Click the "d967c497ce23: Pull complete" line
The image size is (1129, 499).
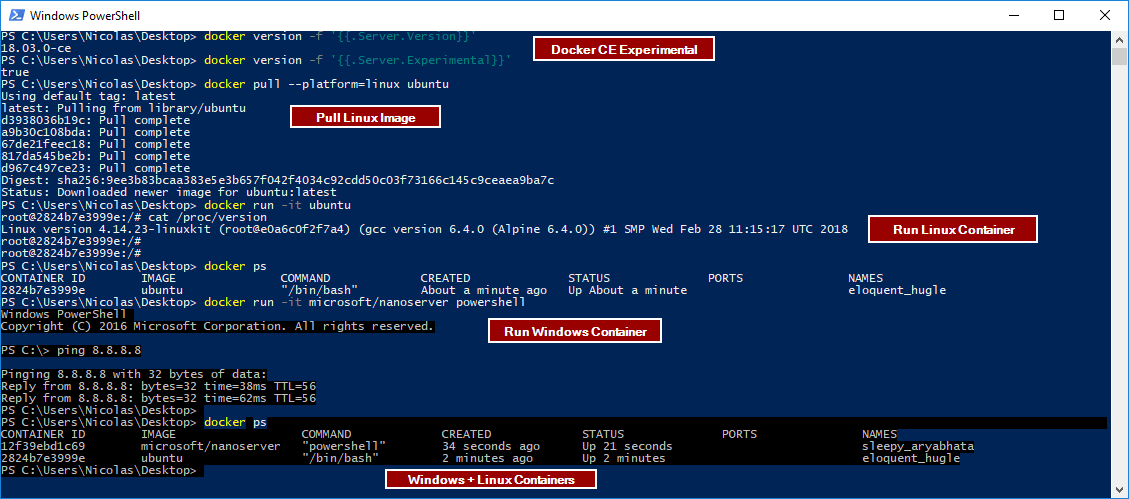96,168
